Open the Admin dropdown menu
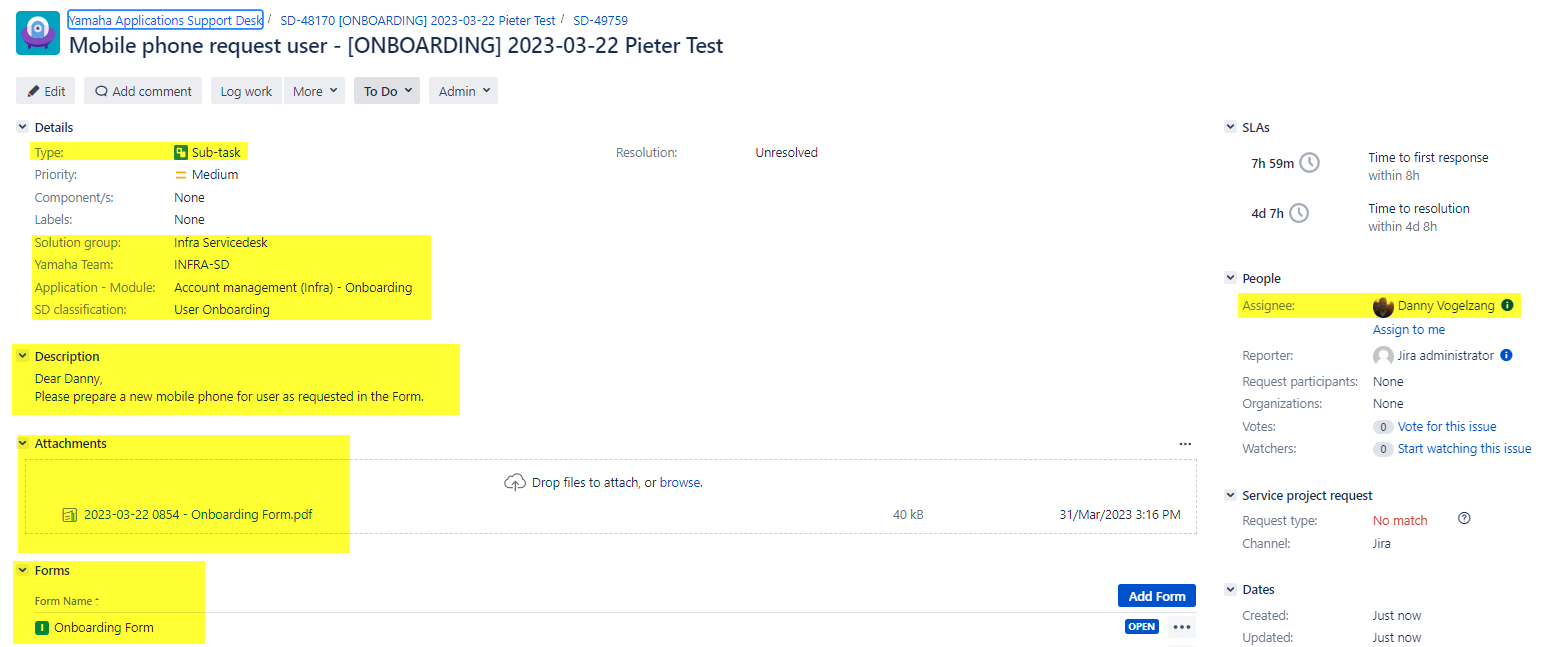1557x647 pixels. (464, 91)
